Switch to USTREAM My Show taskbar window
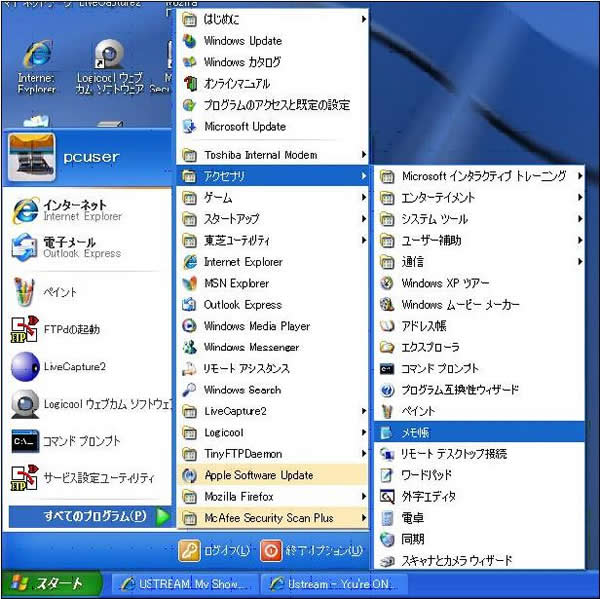This screenshot has width=600, height=599. pos(184,584)
